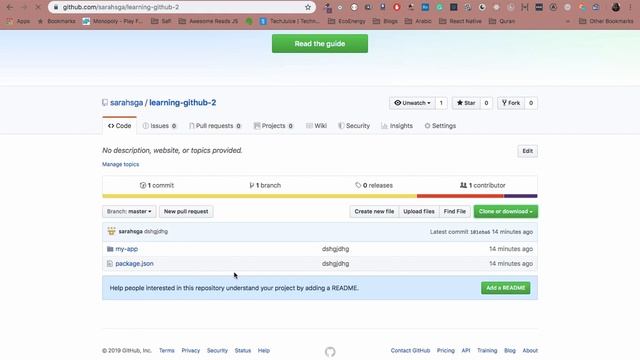Click the red circular extension icon
Viewport: 640px width, 360px height.
[x=396, y=7]
